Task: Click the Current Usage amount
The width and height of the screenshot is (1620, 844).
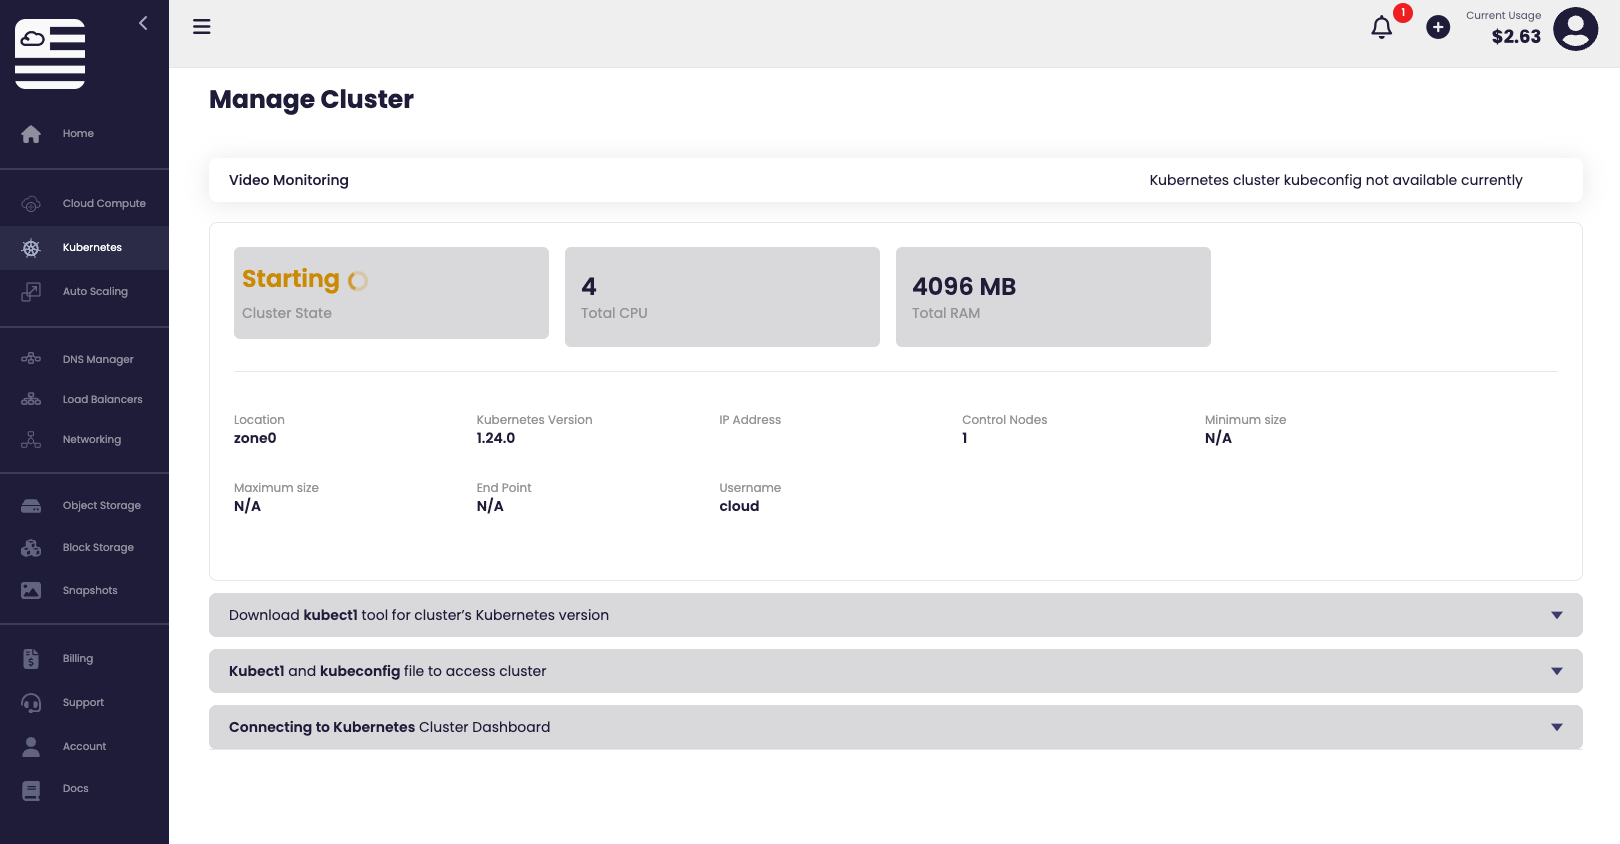Action: [1516, 37]
